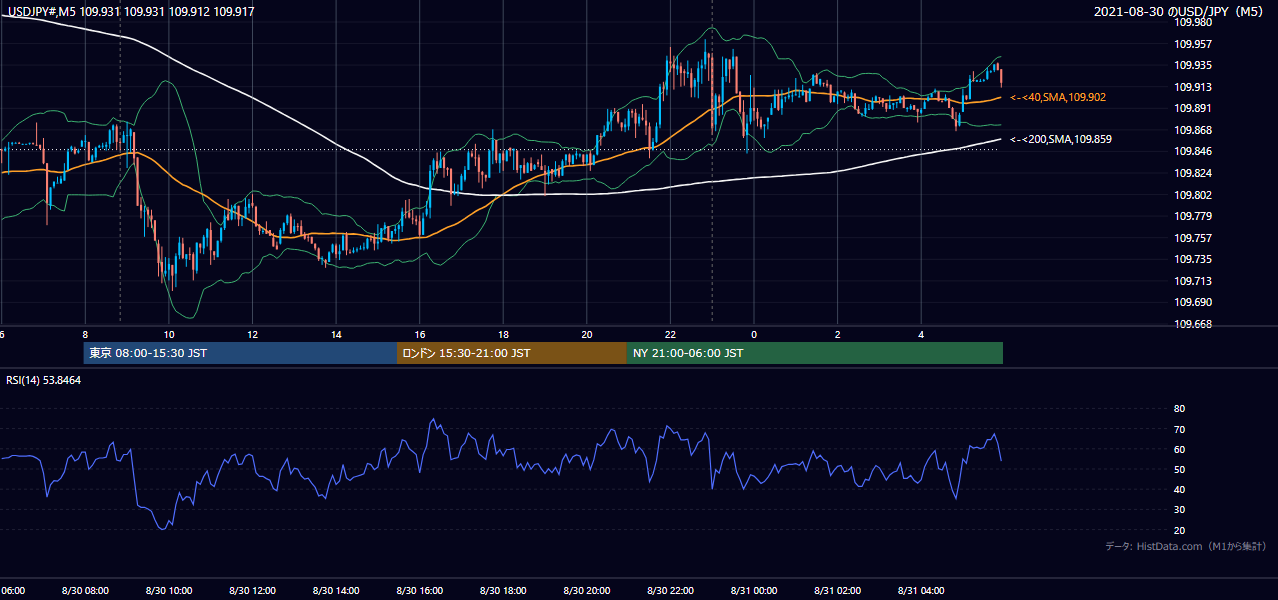Click the 109.846 price axis label

1193,152
